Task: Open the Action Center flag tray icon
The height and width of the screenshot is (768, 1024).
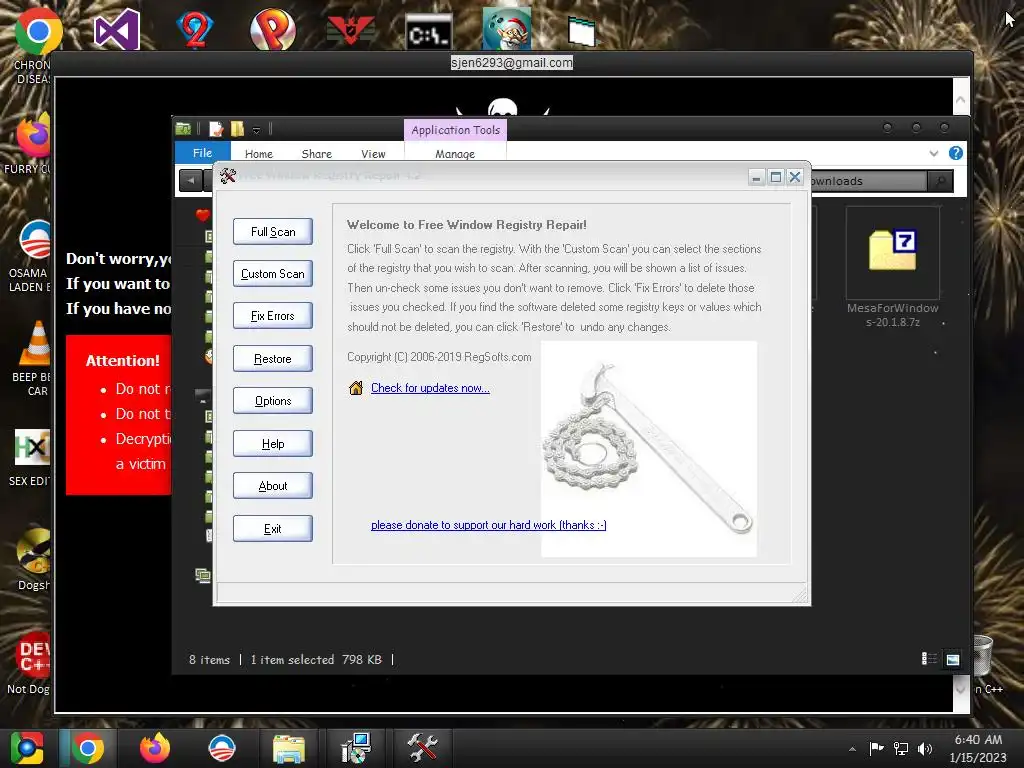Action: point(876,748)
